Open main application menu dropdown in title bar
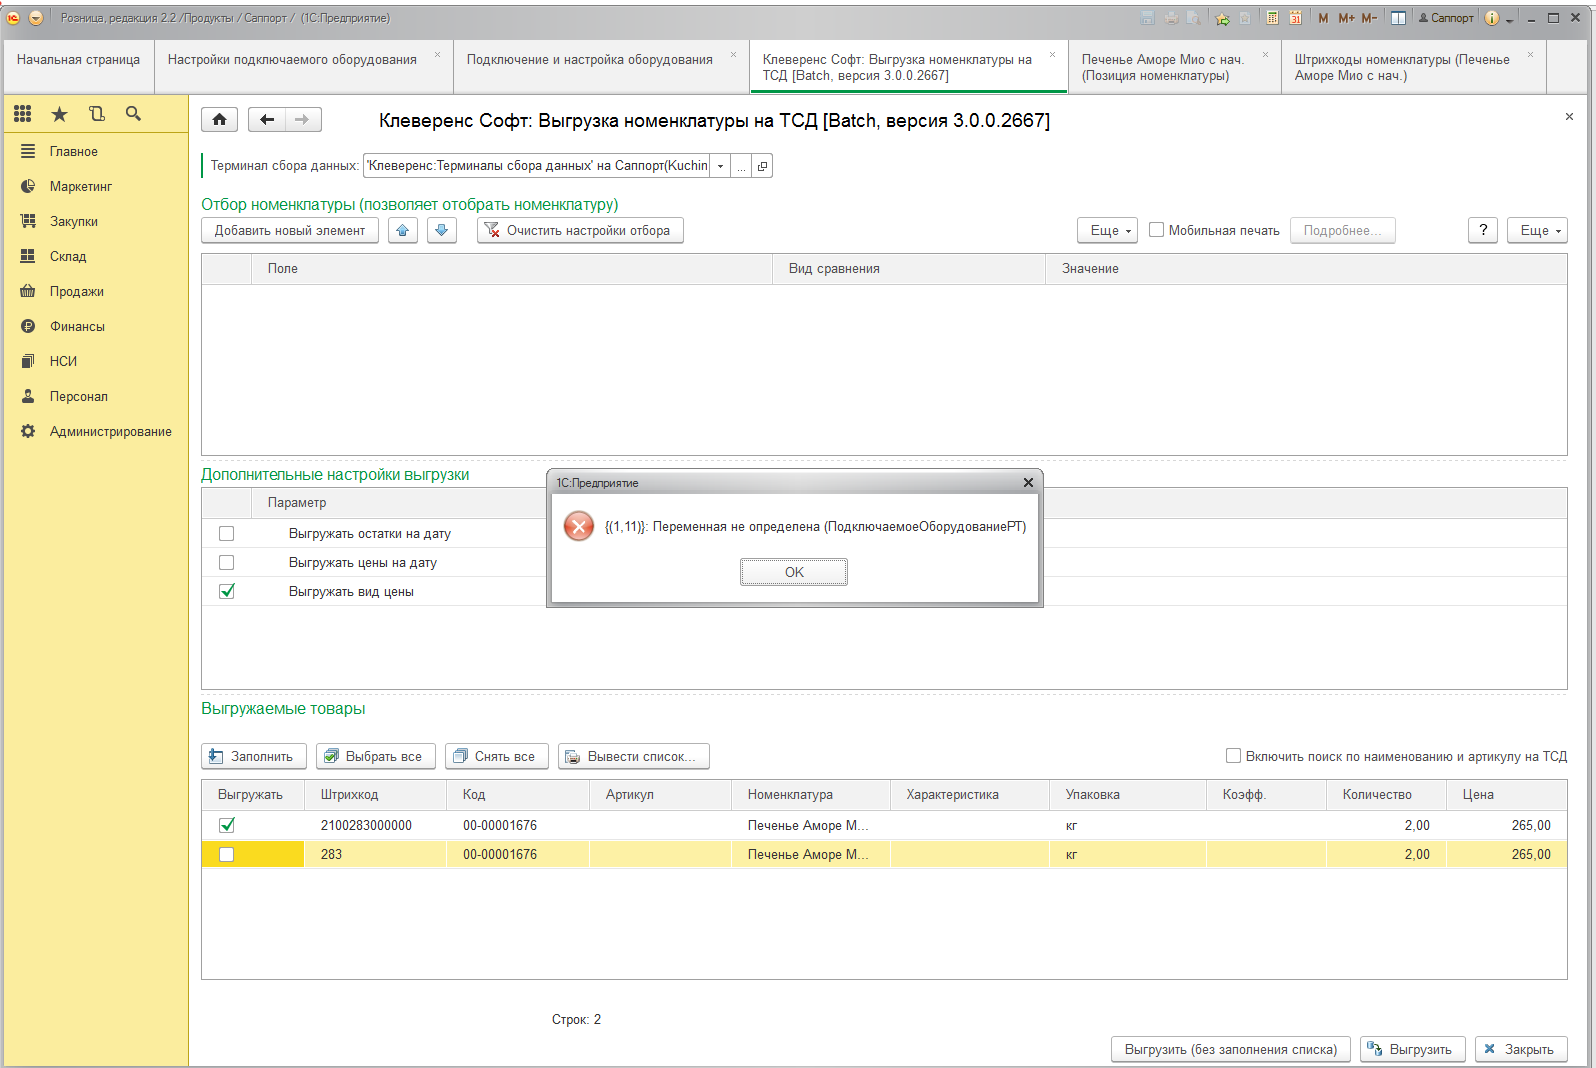The height and width of the screenshot is (1068, 1596). click(x=36, y=18)
